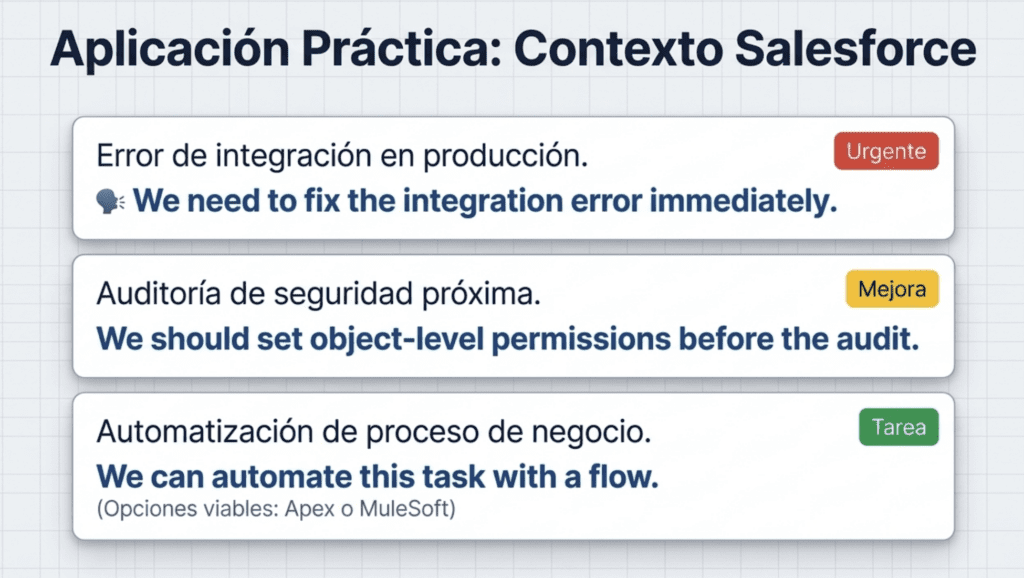
Task: Click the word "flow" in the third card
Action: (626, 476)
